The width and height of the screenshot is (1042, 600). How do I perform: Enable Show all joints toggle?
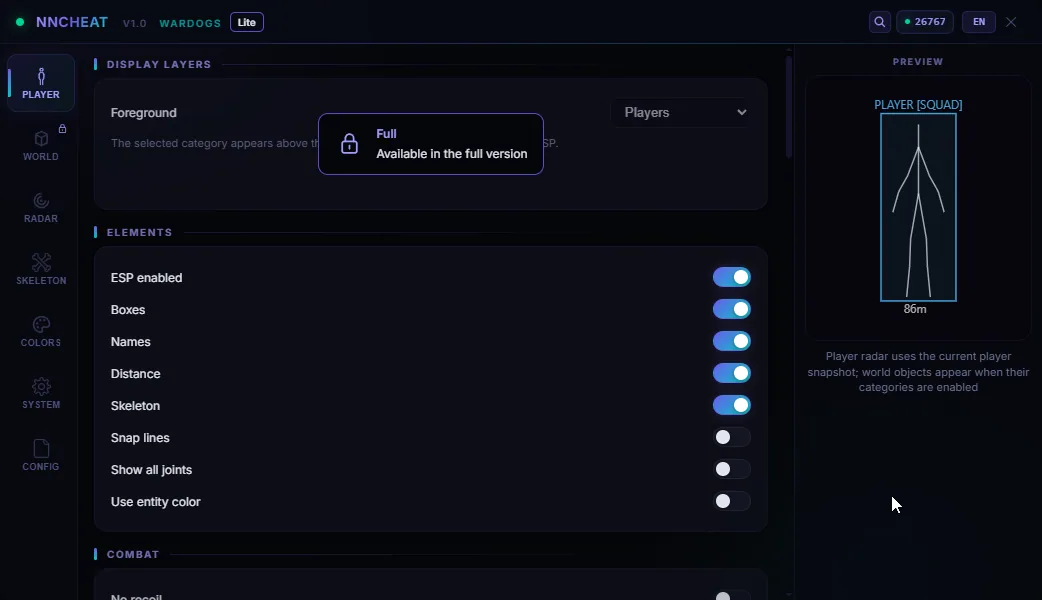(732, 469)
